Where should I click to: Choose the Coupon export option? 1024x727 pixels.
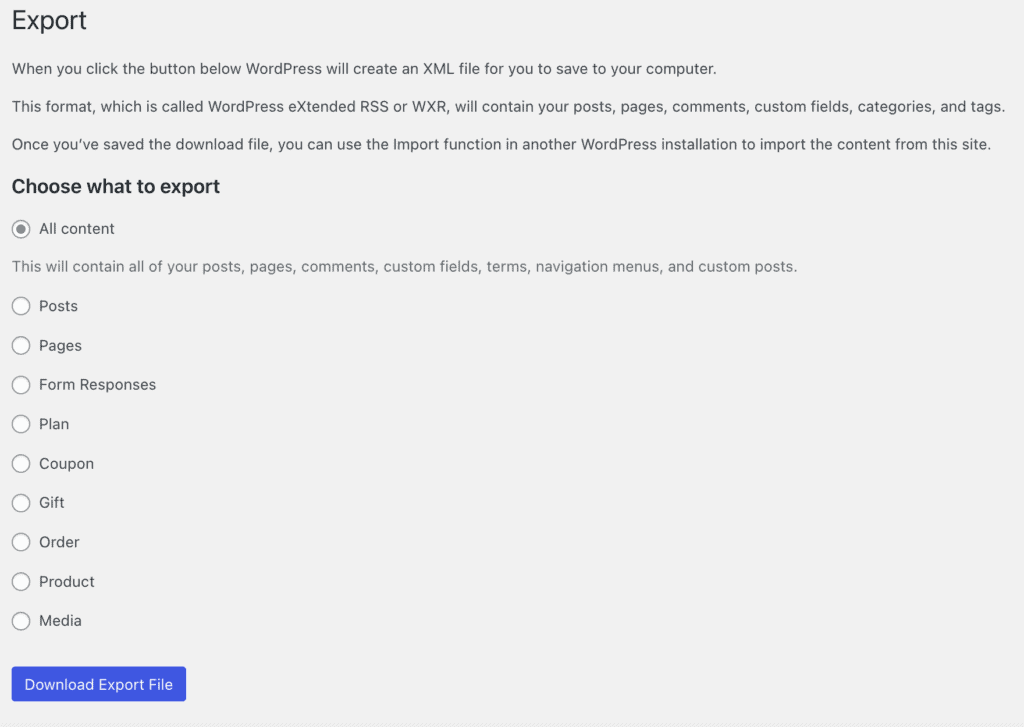point(21,464)
